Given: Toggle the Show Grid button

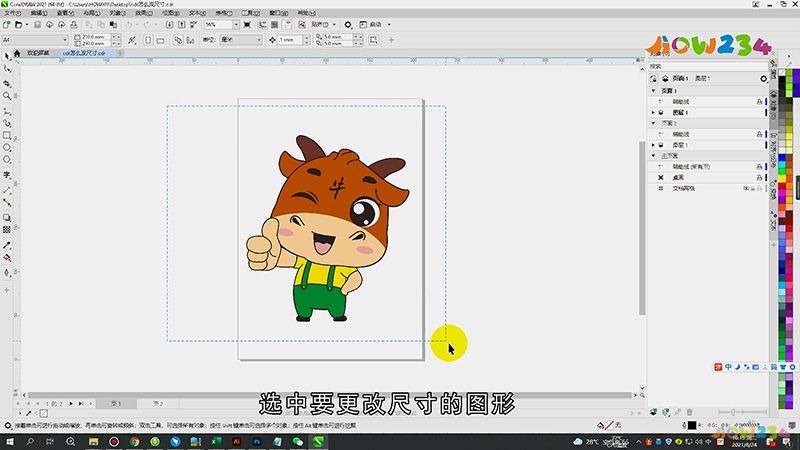Looking at the screenshot, I should (x=275, y=24).
